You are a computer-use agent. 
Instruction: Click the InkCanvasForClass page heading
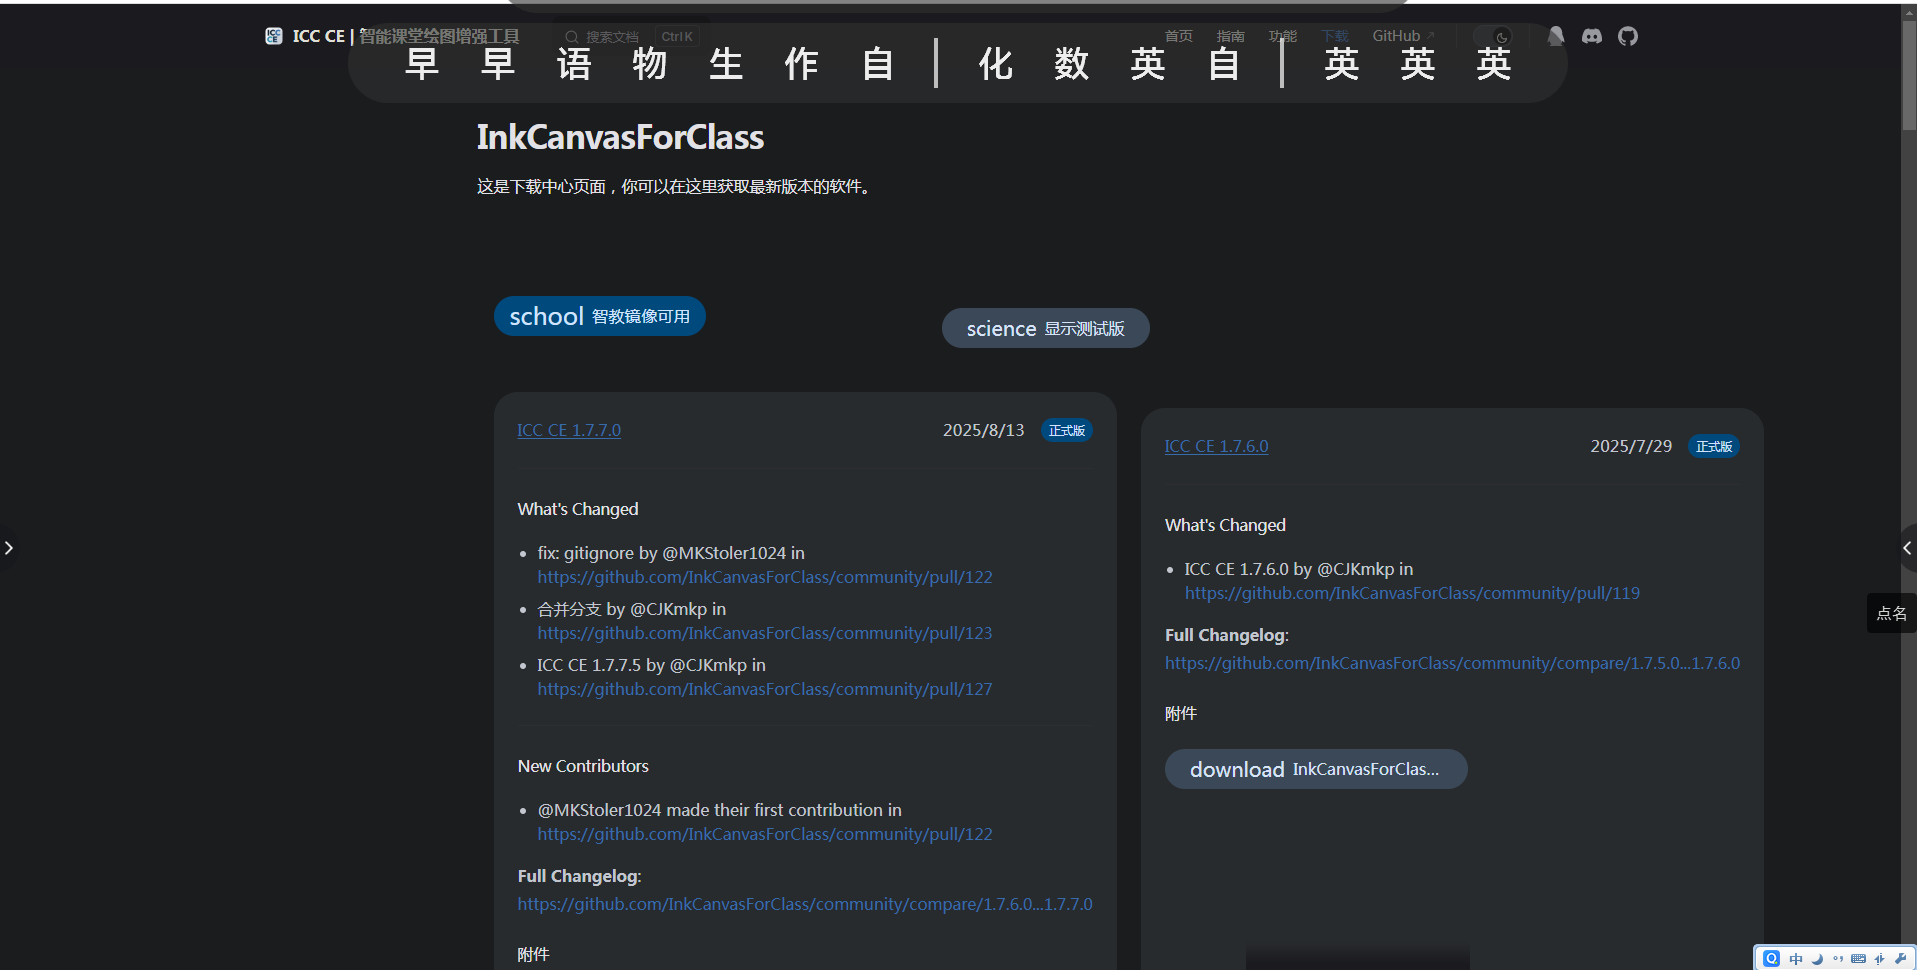click(x=620, y=137)
